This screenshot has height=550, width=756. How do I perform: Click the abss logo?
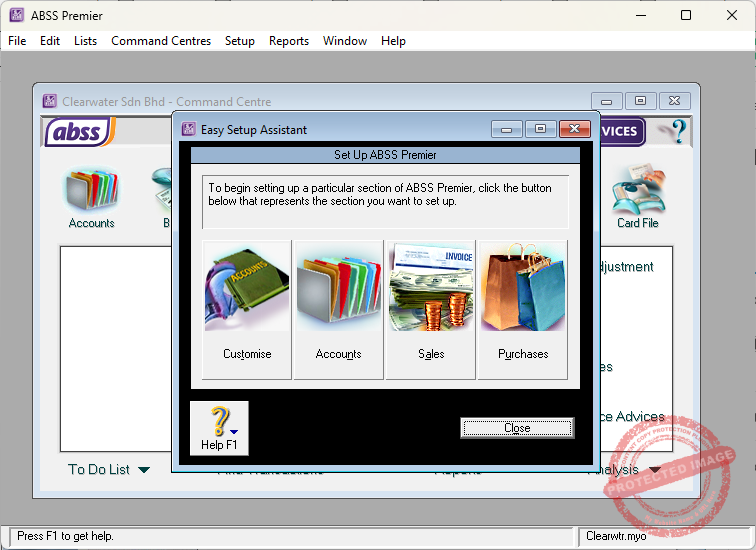pos(80,132)
